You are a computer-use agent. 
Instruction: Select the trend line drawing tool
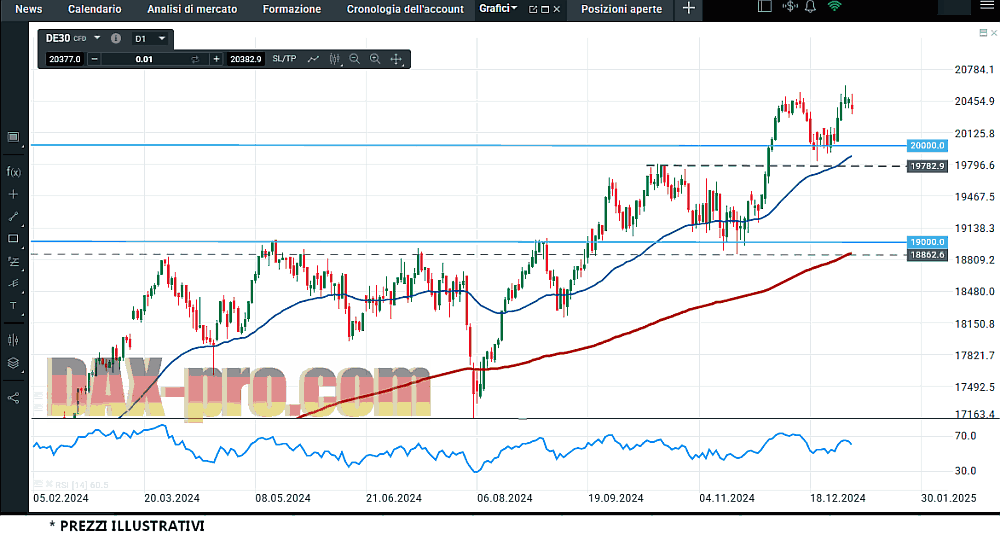13,216
